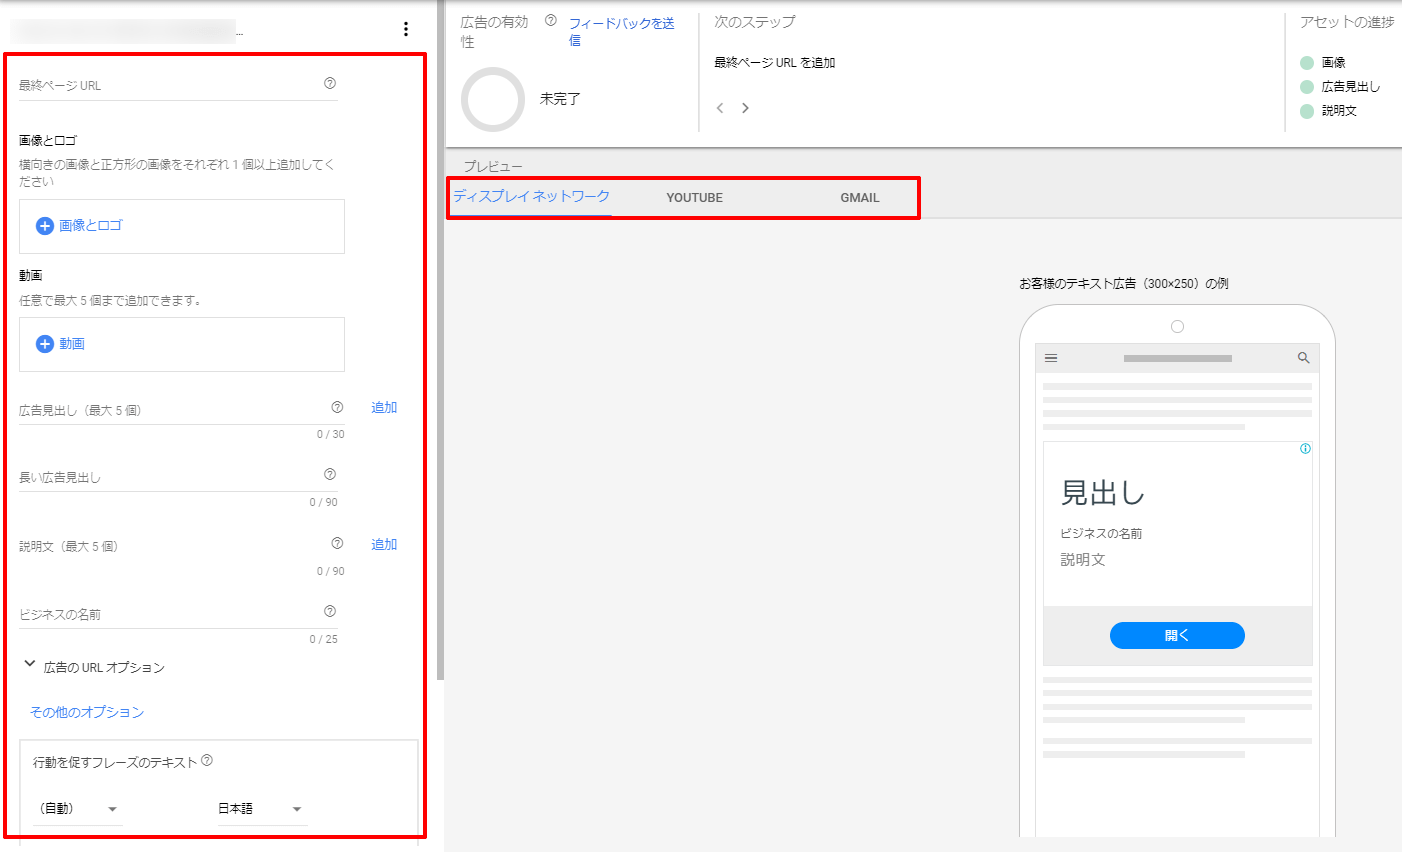Click help icon beside 長い広告見出し field
Screen dimensions: 1402x852
pos(330,475)
